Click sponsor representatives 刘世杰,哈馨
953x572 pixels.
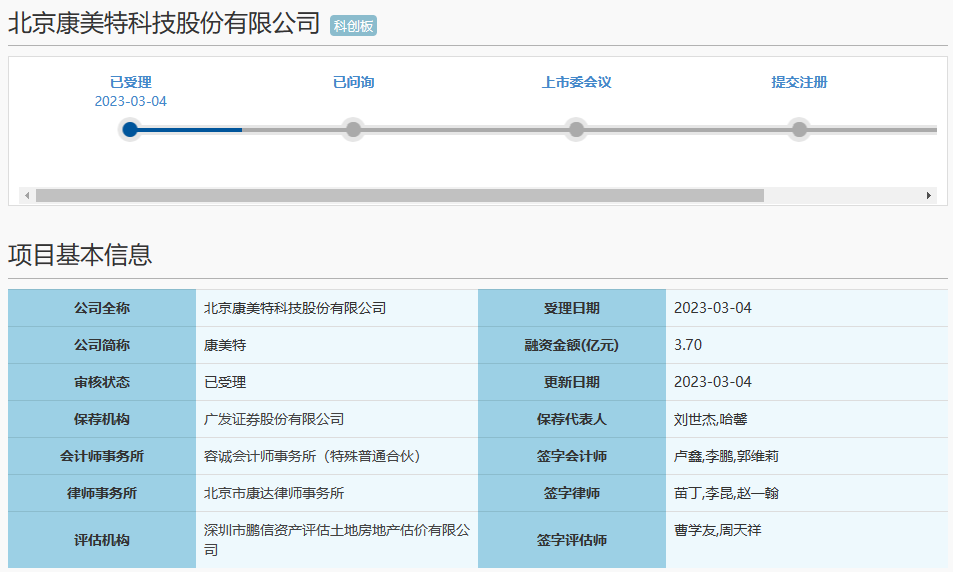(710, 419)
